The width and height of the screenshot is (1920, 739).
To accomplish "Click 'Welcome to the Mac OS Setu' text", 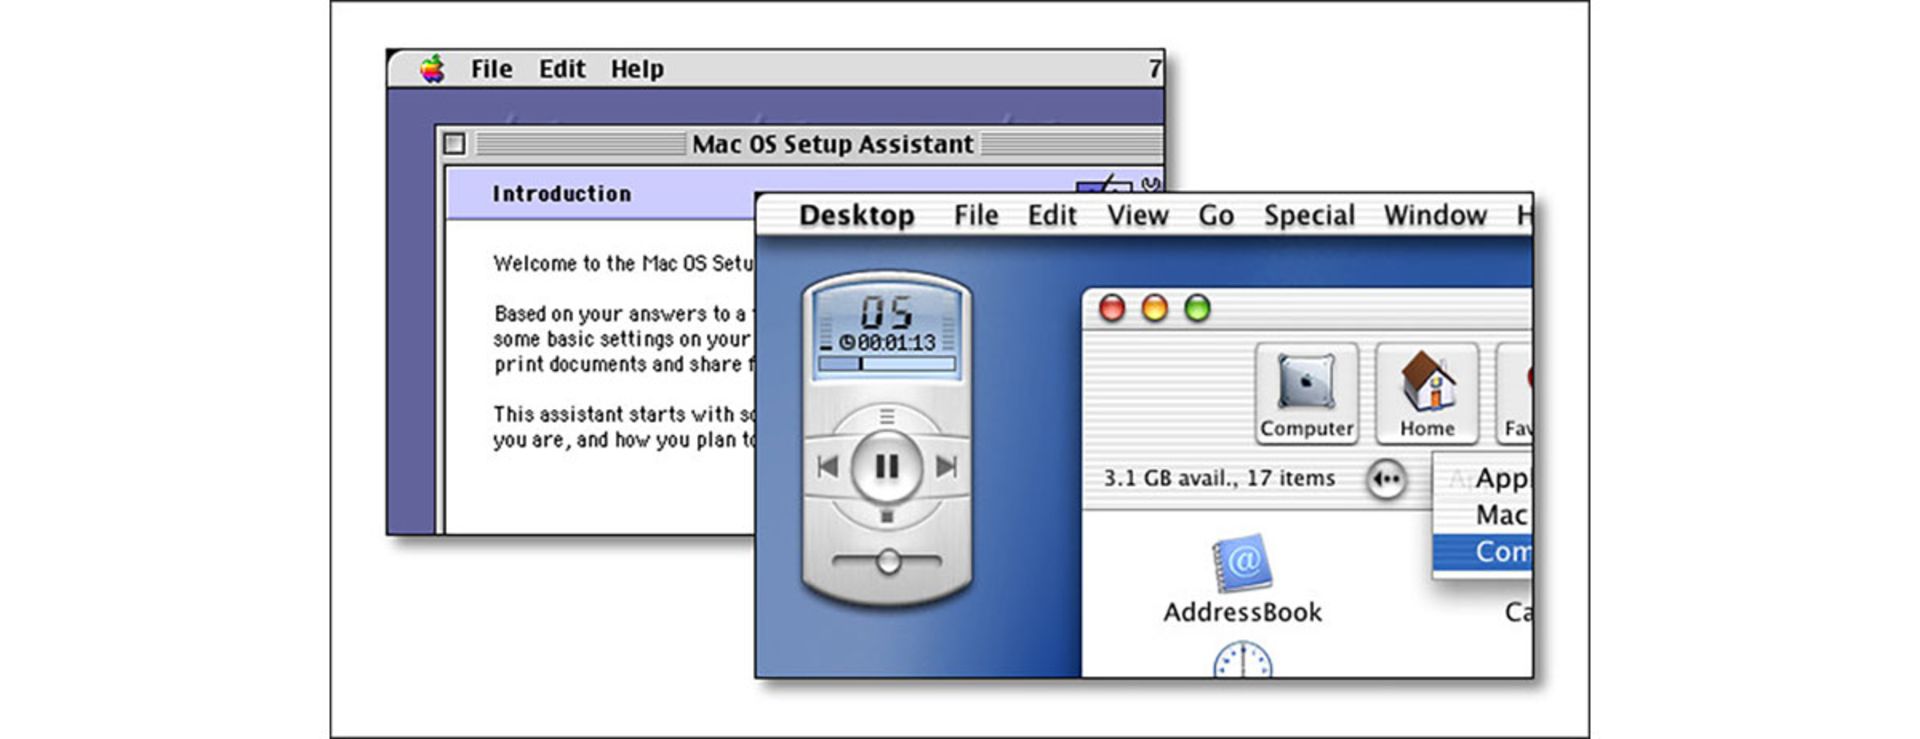I will (x=623, y=264).
